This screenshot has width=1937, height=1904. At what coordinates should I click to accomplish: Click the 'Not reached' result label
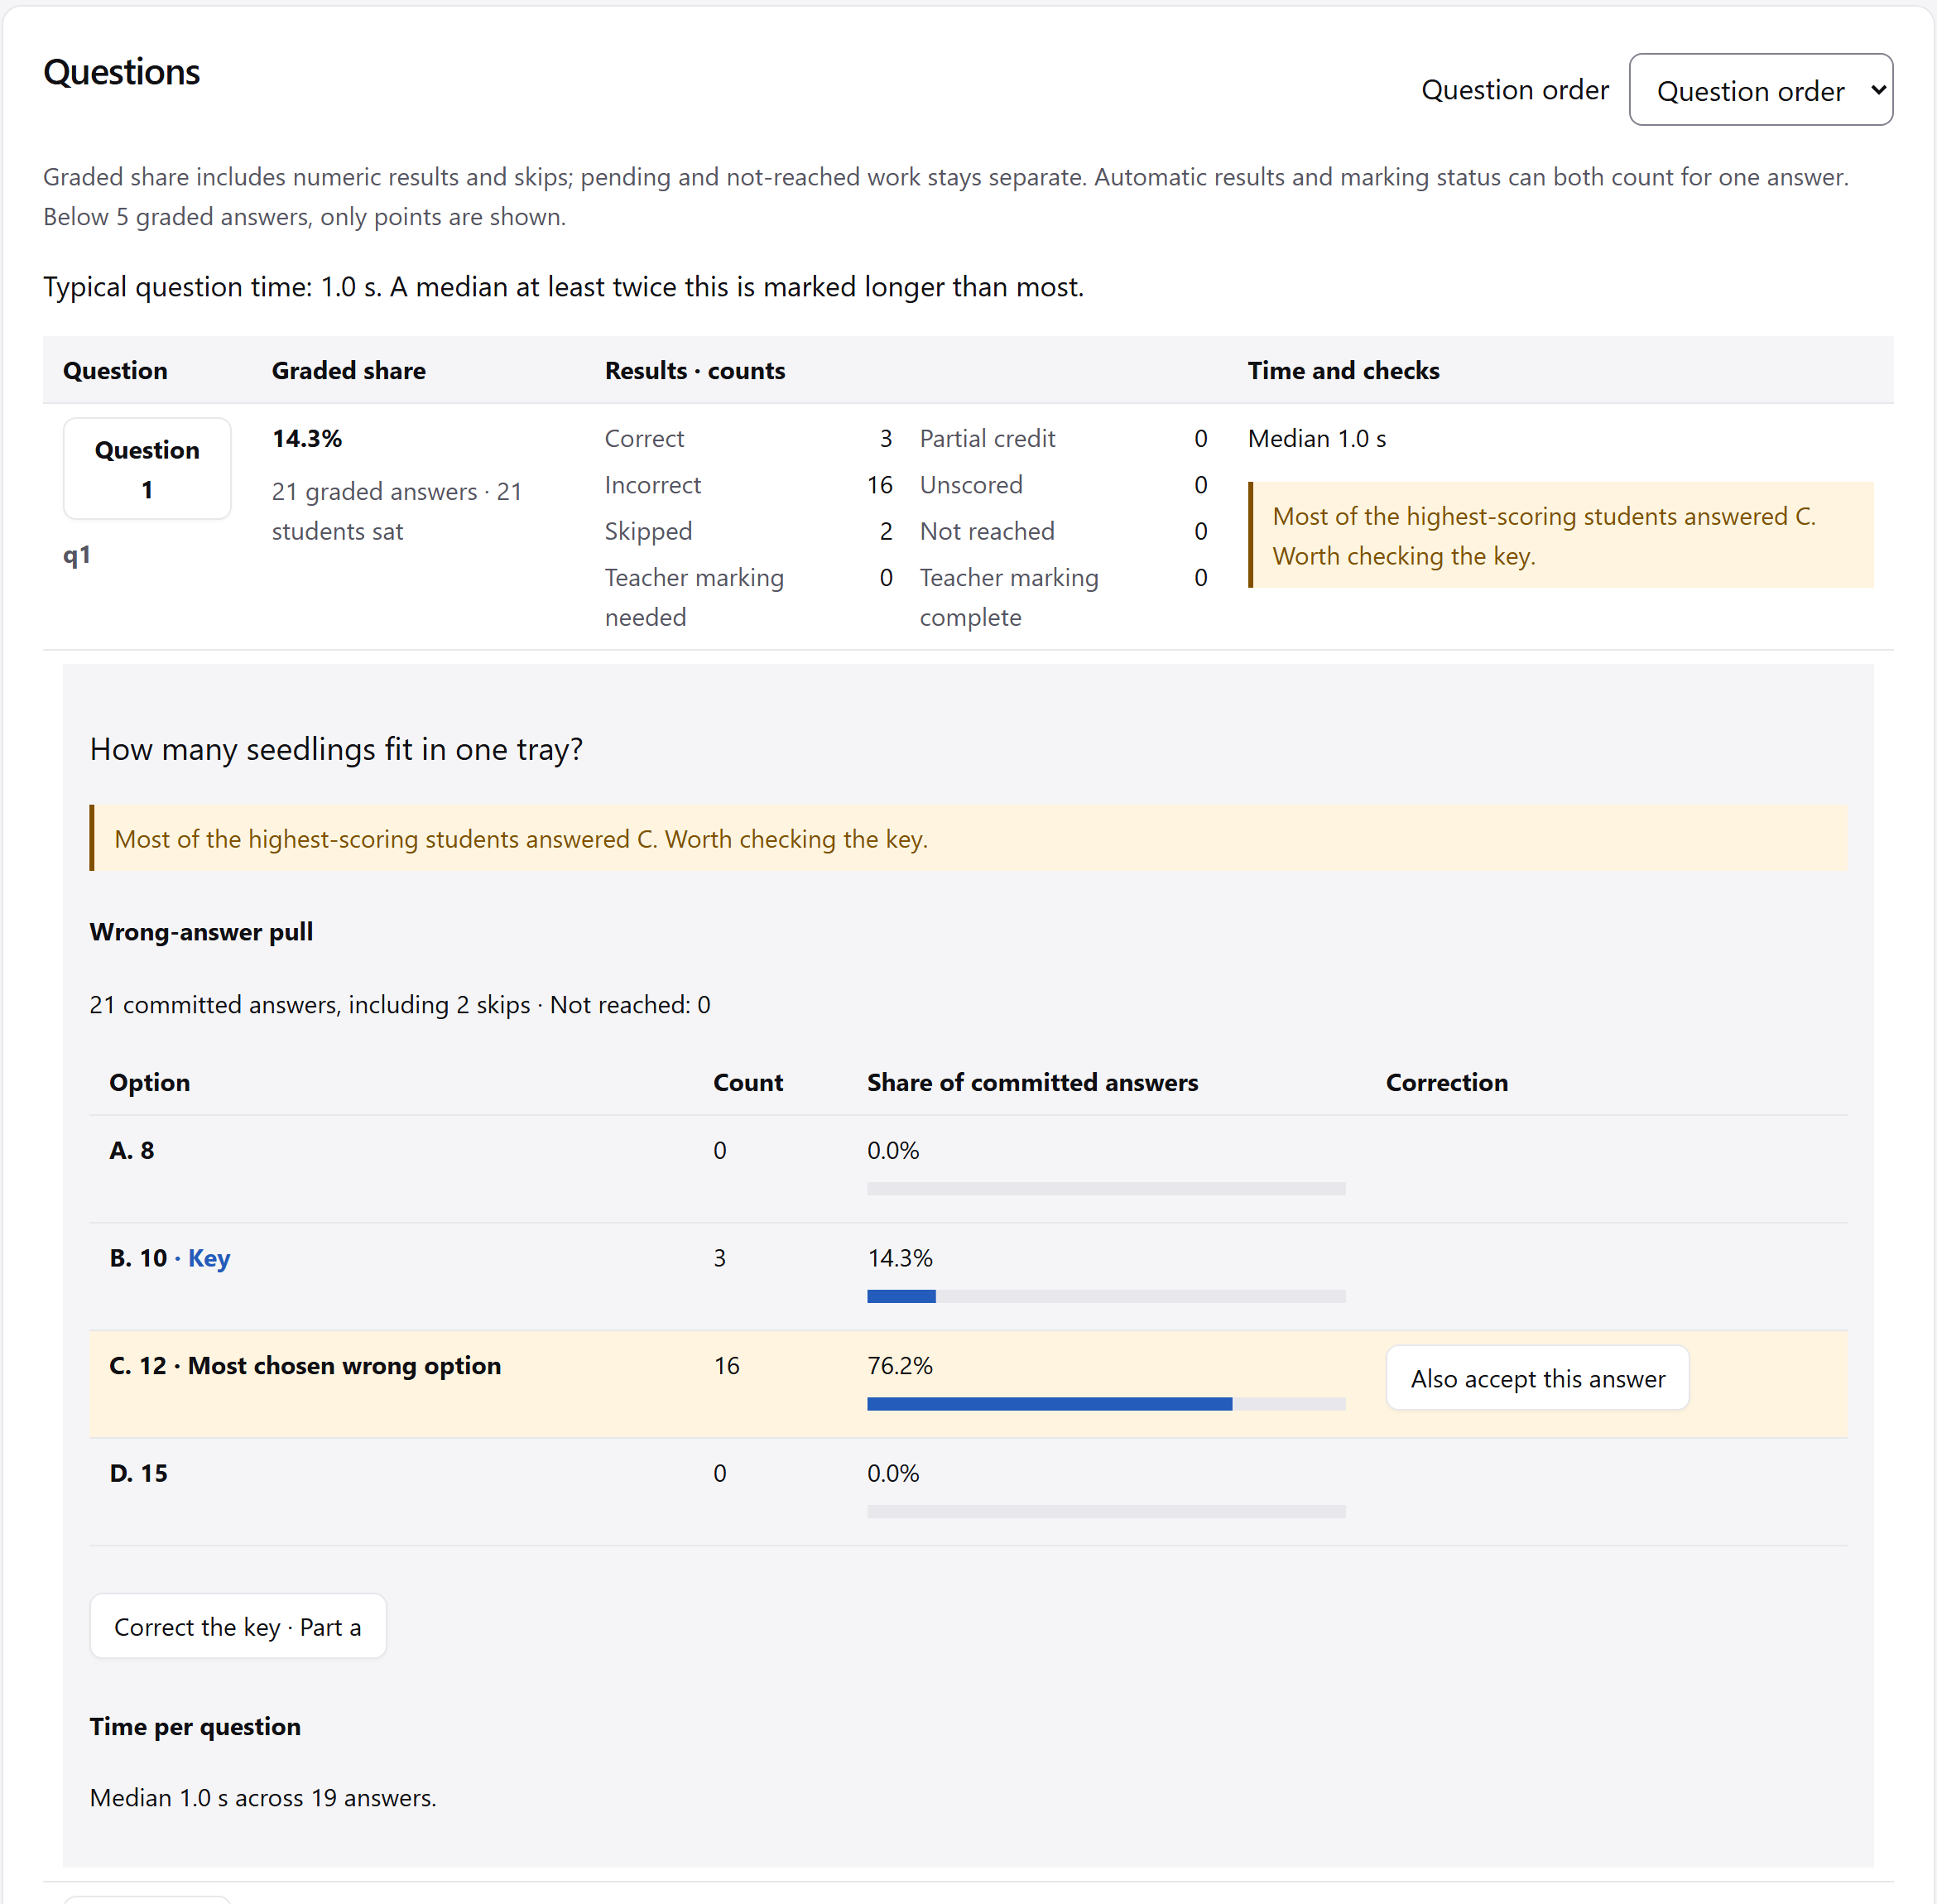coord(987,531)
